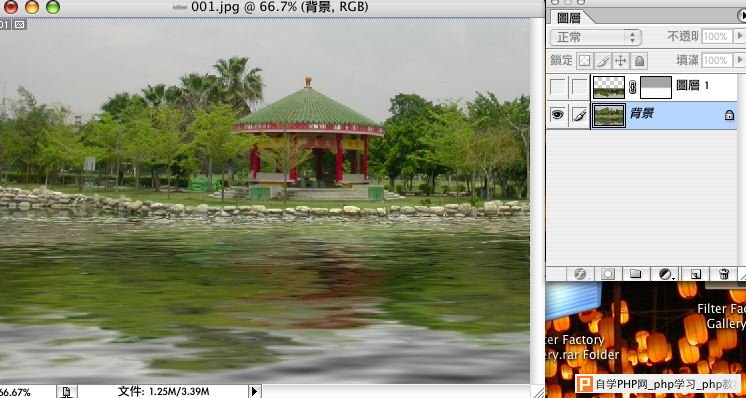Screen dimensions: 746x398
Task: Click the 圖層 1 layer name
Action: tap(692, 86)
